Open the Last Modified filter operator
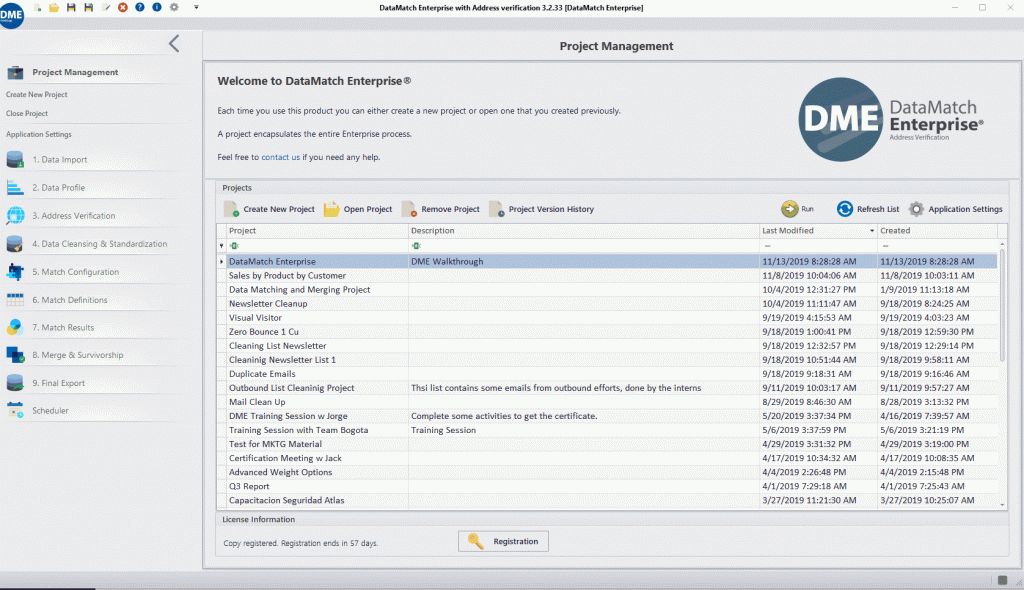 pyautogui.click(x=767, y=246)
